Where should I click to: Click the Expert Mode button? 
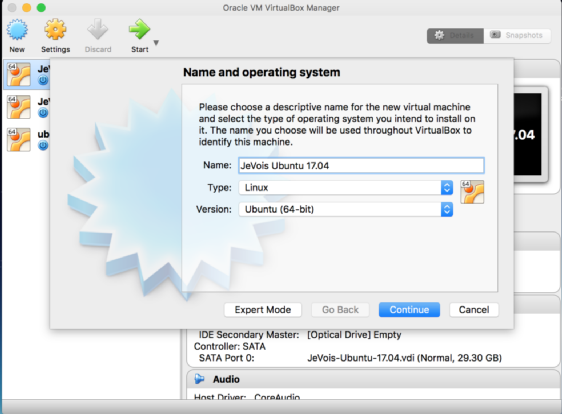pos(263,310)
